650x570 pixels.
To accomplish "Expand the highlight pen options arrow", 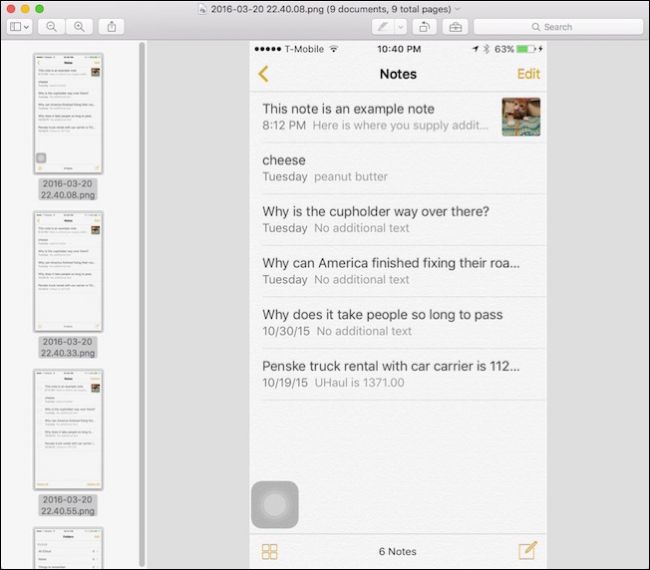I will (400, 27).
